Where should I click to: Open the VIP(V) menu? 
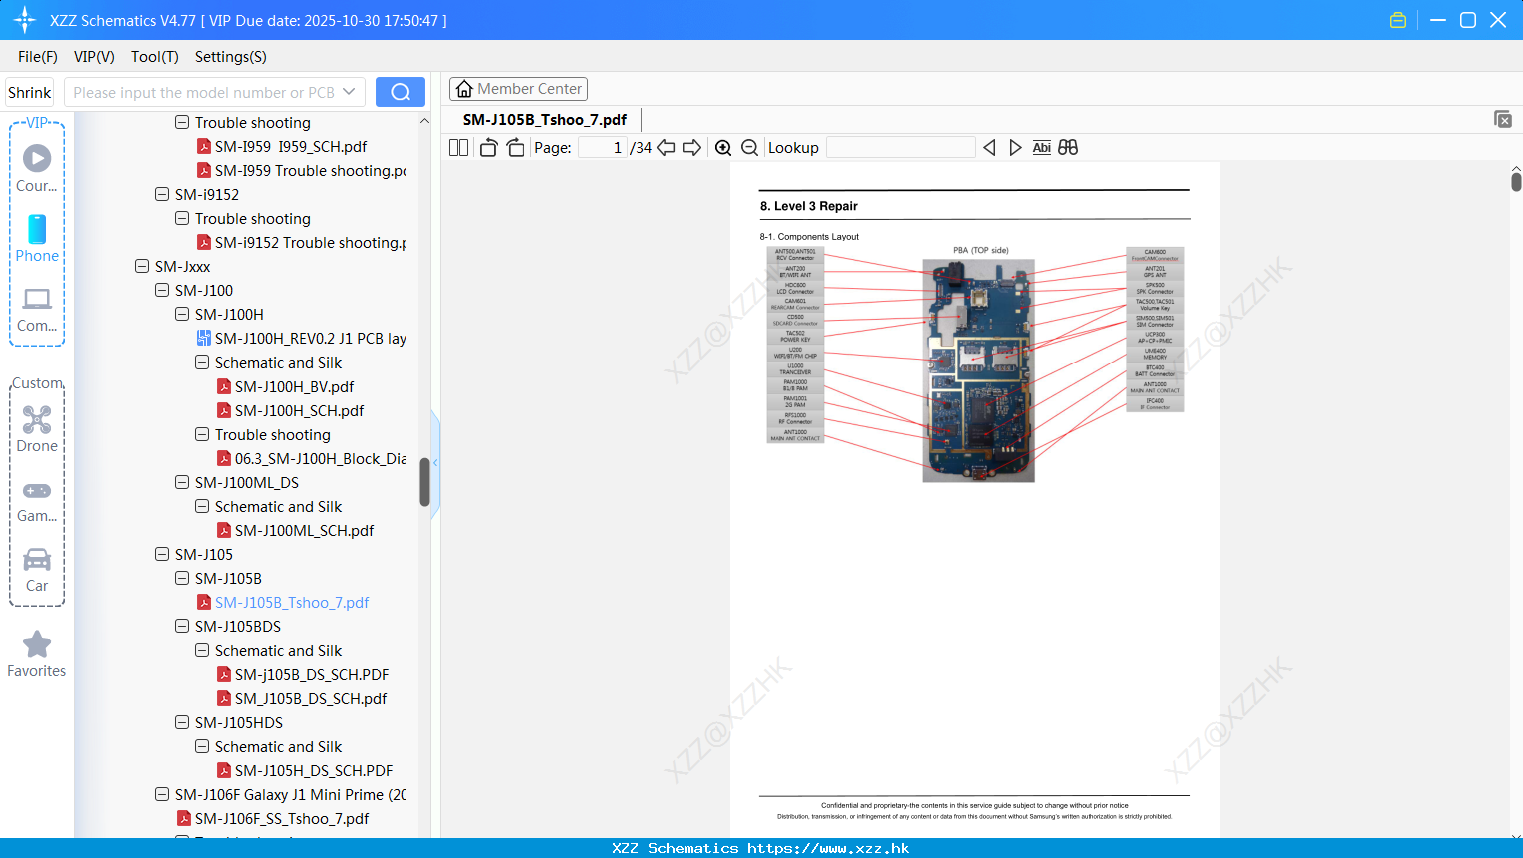[94, 57]
